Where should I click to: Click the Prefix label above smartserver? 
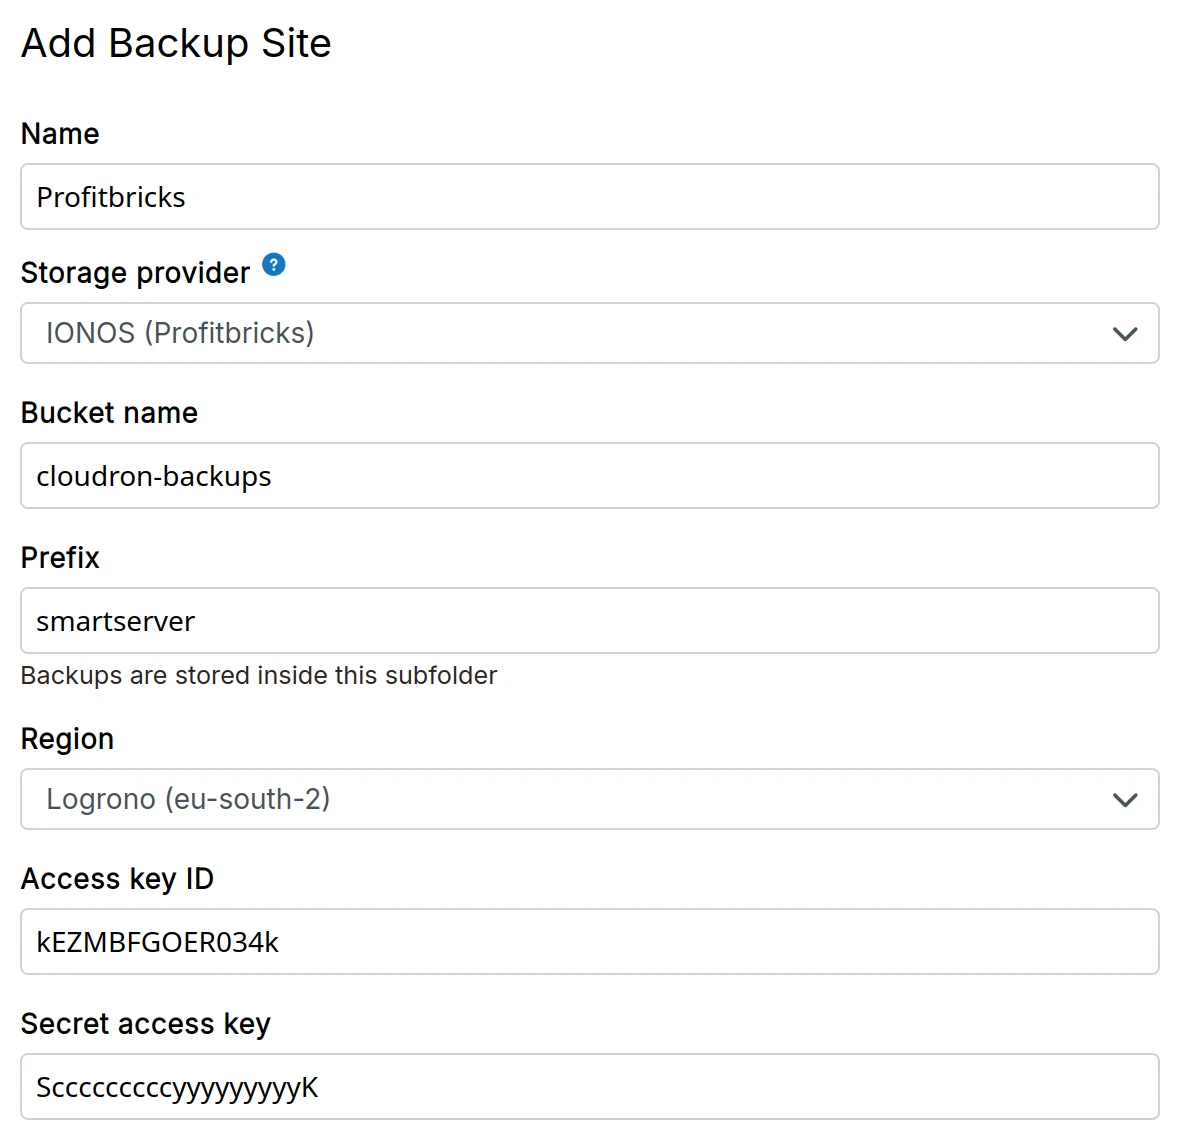click(x=60, y=558)
